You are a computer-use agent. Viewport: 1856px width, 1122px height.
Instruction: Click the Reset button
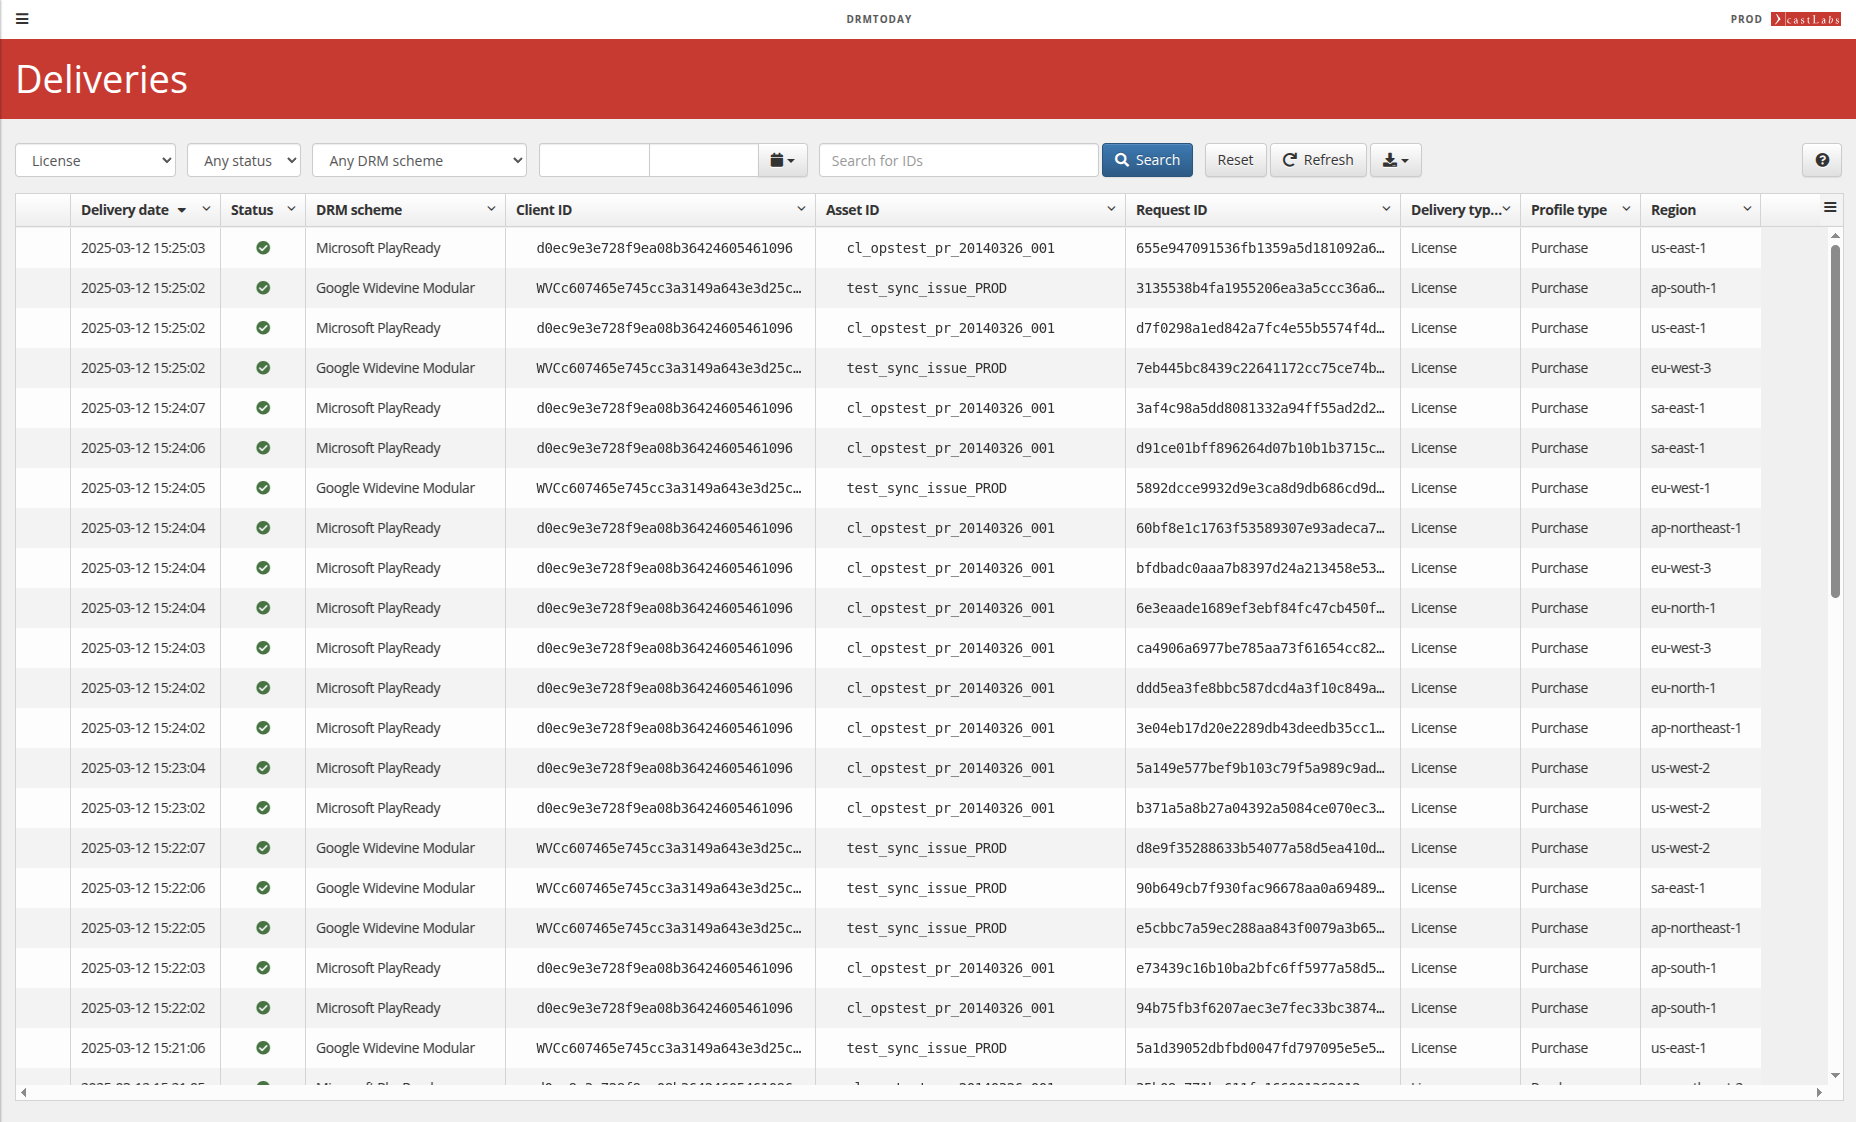tap(1235, 160)
